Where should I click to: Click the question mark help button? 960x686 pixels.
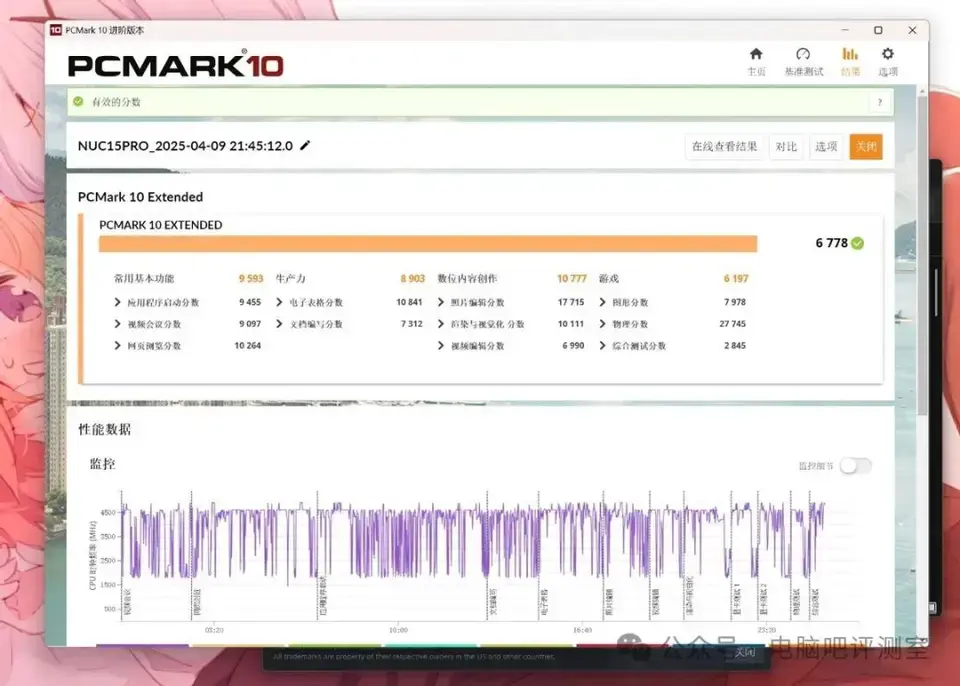click(x=880, y=102)
